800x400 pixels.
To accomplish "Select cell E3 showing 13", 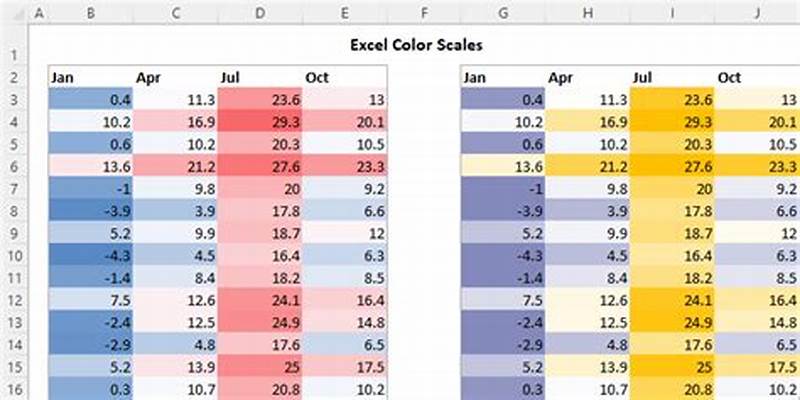I will [x=345, y=99].
